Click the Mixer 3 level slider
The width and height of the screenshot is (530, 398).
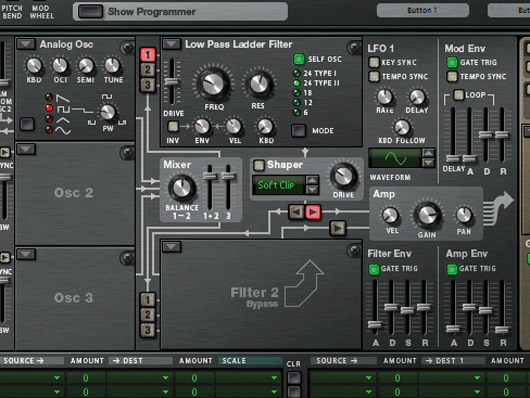click(228, 176)
